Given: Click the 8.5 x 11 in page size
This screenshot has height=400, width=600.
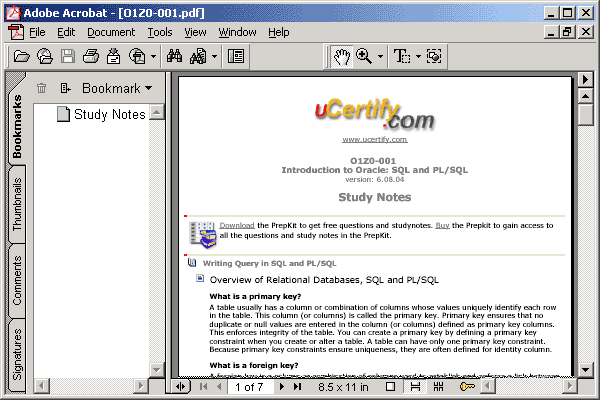Looking at the screenshot, I should (343, 387).
